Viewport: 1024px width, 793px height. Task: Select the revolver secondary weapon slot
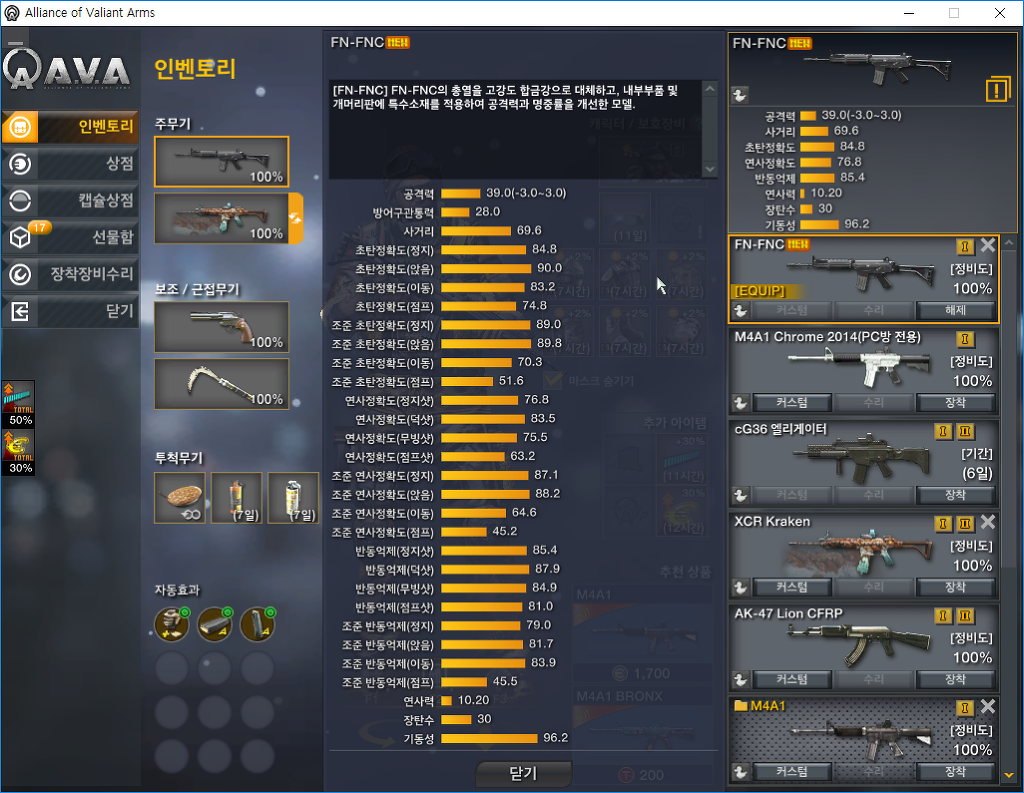click(x=221, y=327)
